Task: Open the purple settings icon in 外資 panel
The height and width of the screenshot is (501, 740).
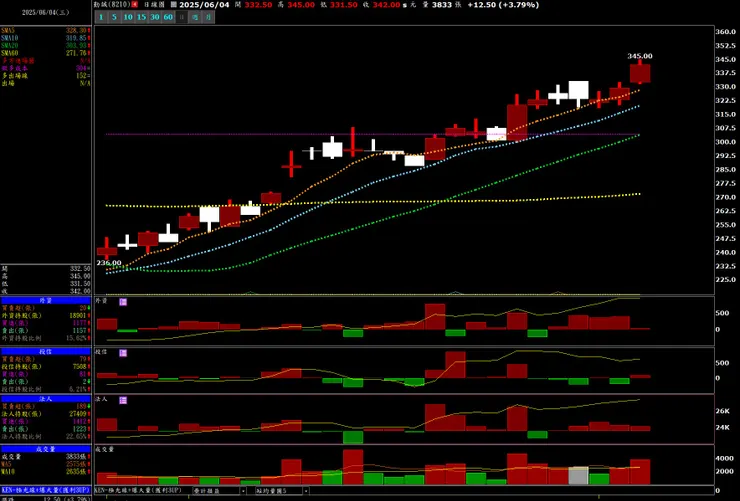Action: 123,302
